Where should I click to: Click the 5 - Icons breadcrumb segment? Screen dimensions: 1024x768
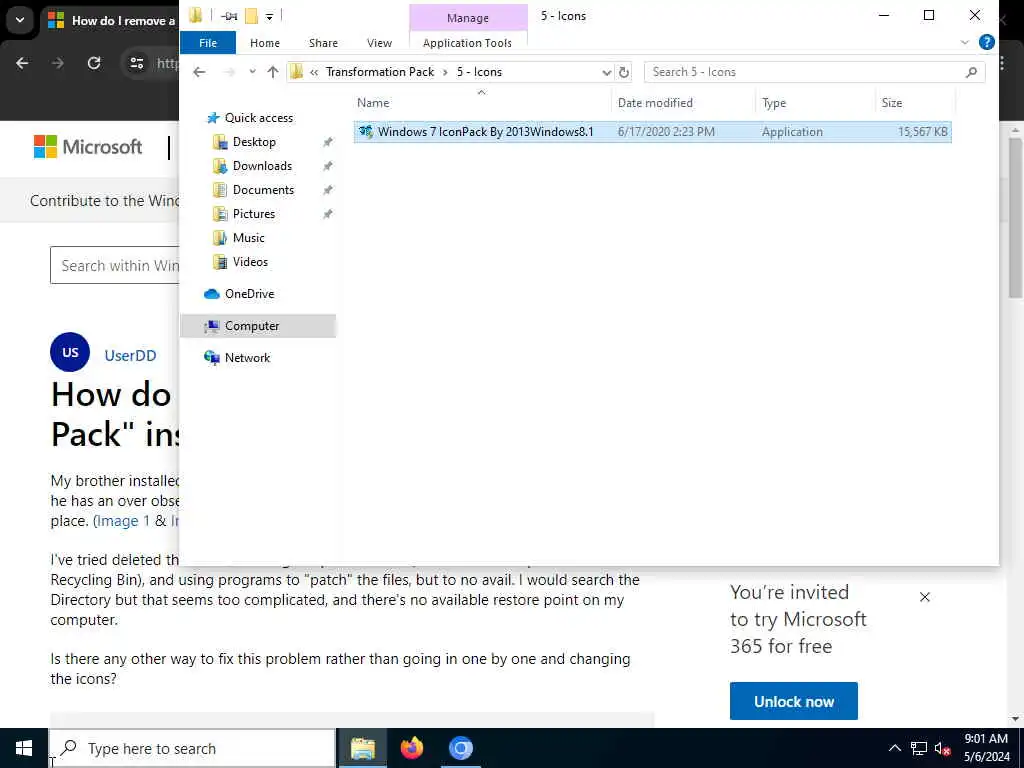[479, 72]
